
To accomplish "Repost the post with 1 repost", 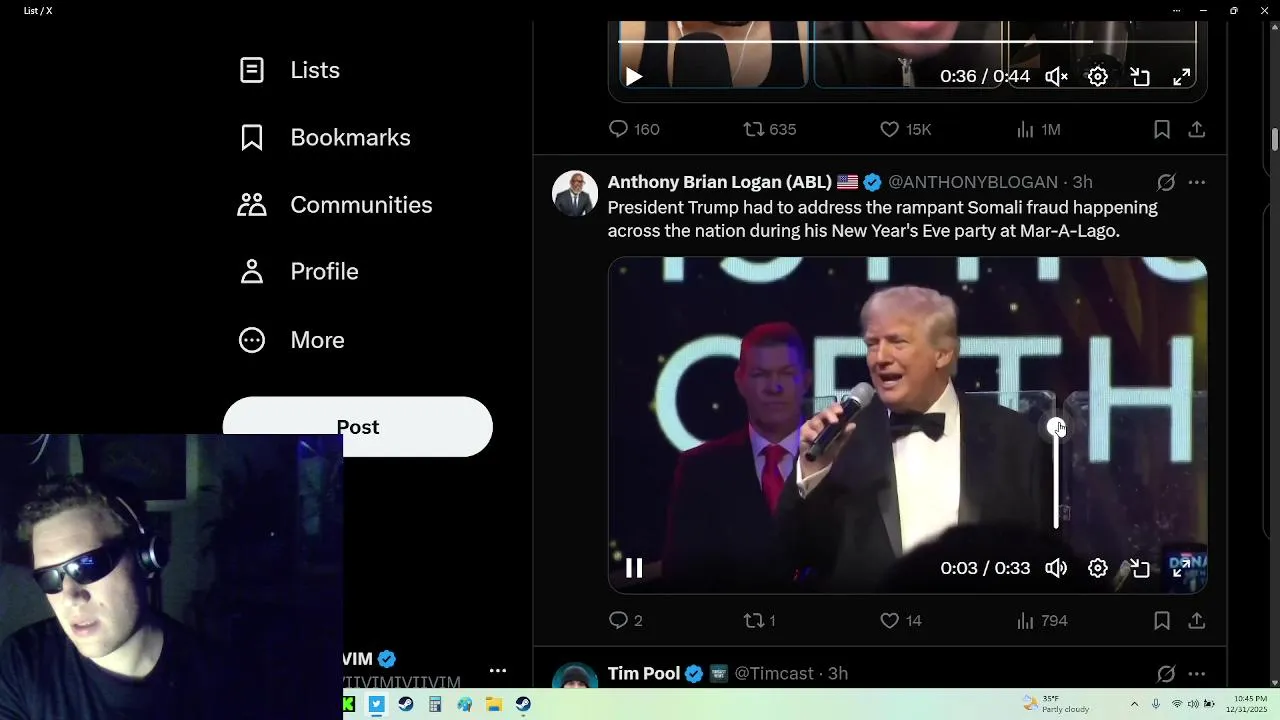I will [760, 621].
